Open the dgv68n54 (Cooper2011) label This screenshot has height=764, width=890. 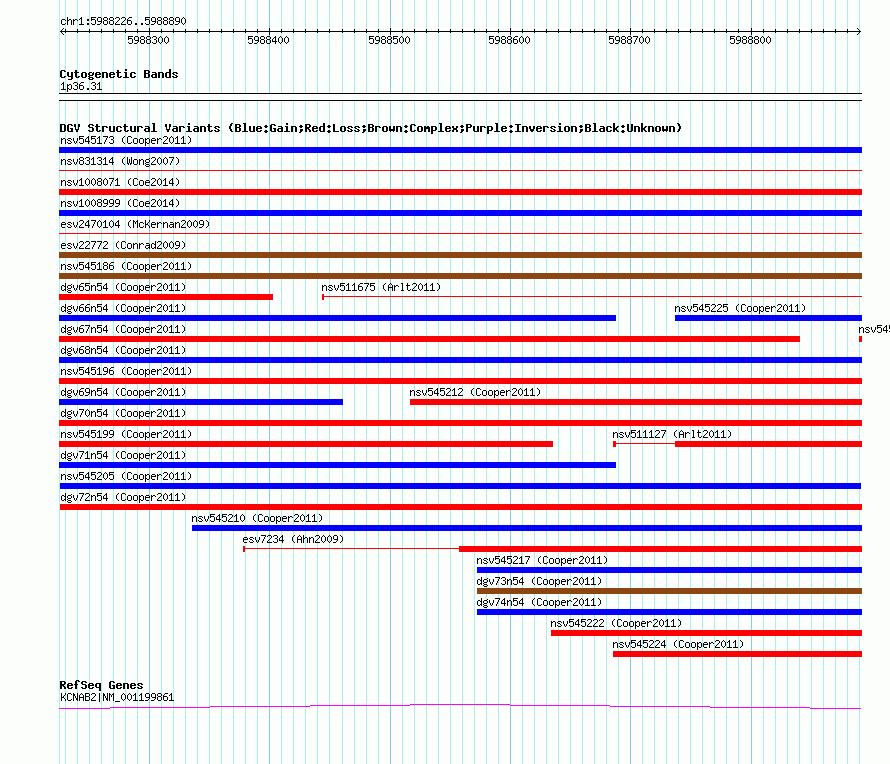(x=123, y=350)
